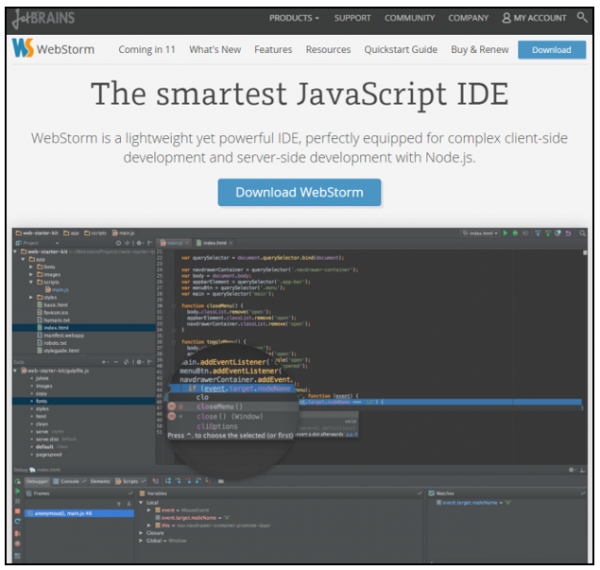600x570 pixels.
Task: Click the green Debug bug icon in IDE toolbar
Action: pyautogui.click(x=515, y=233)
